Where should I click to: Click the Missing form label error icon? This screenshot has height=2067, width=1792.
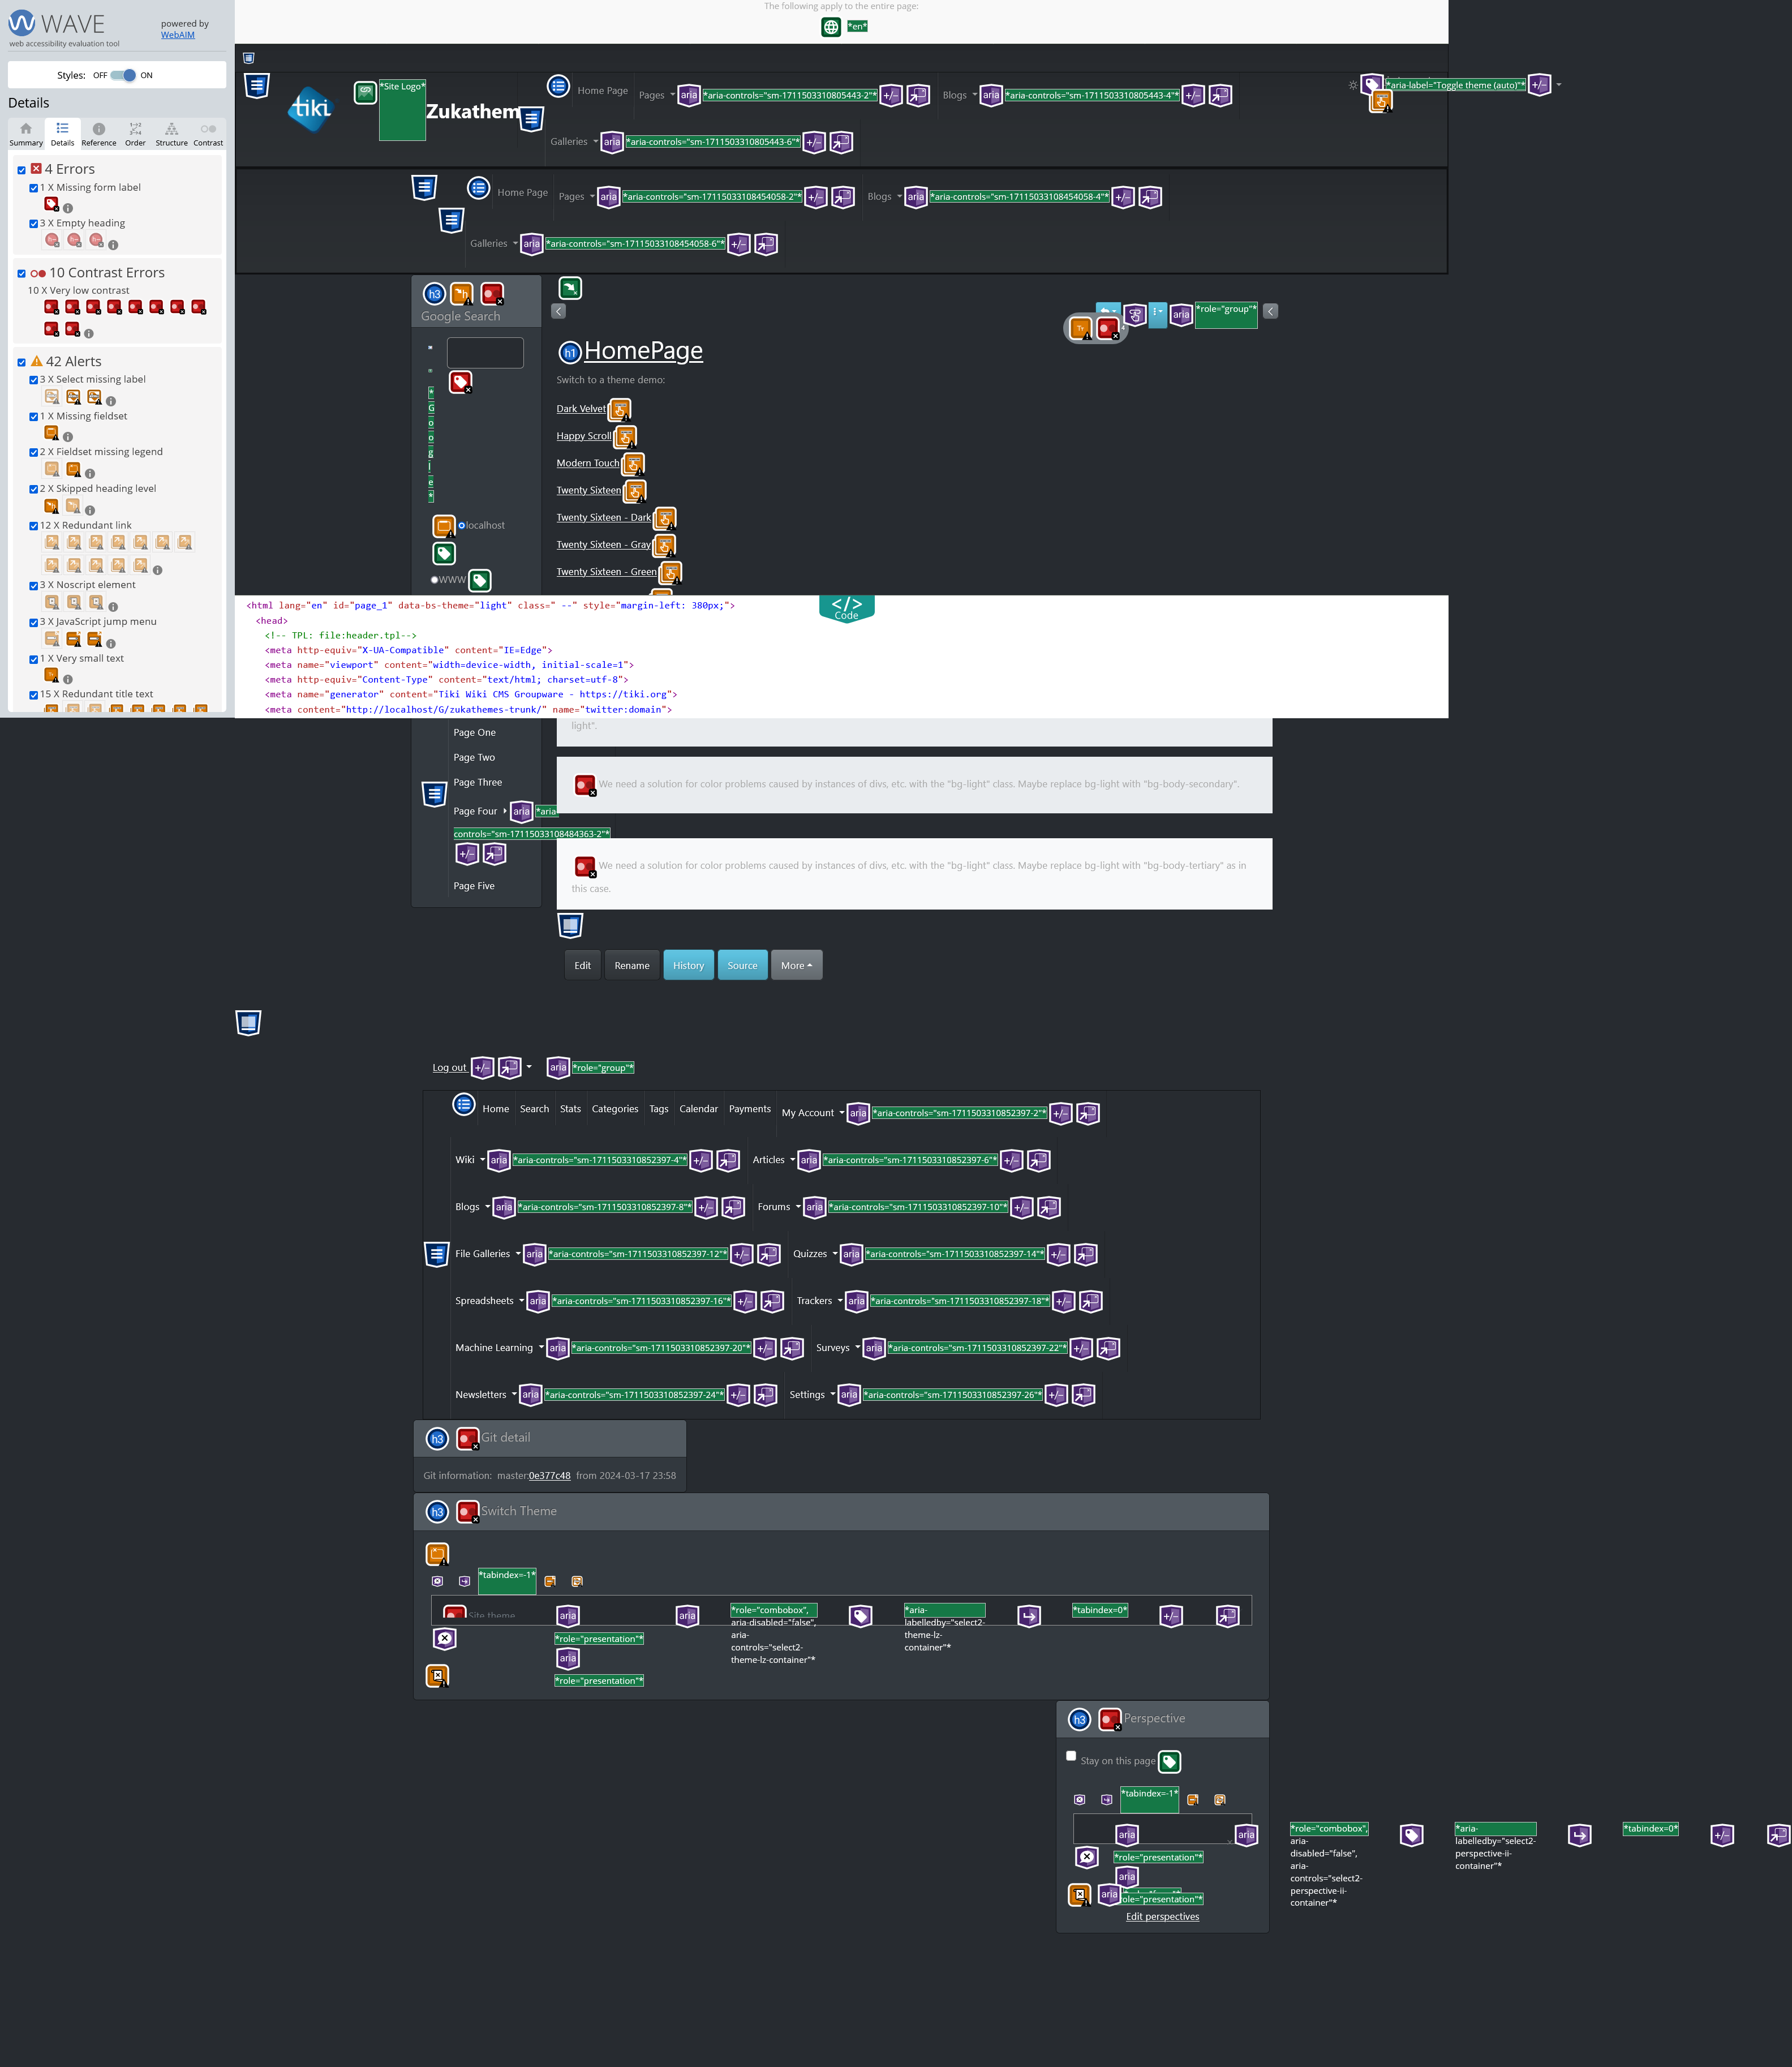51,204
